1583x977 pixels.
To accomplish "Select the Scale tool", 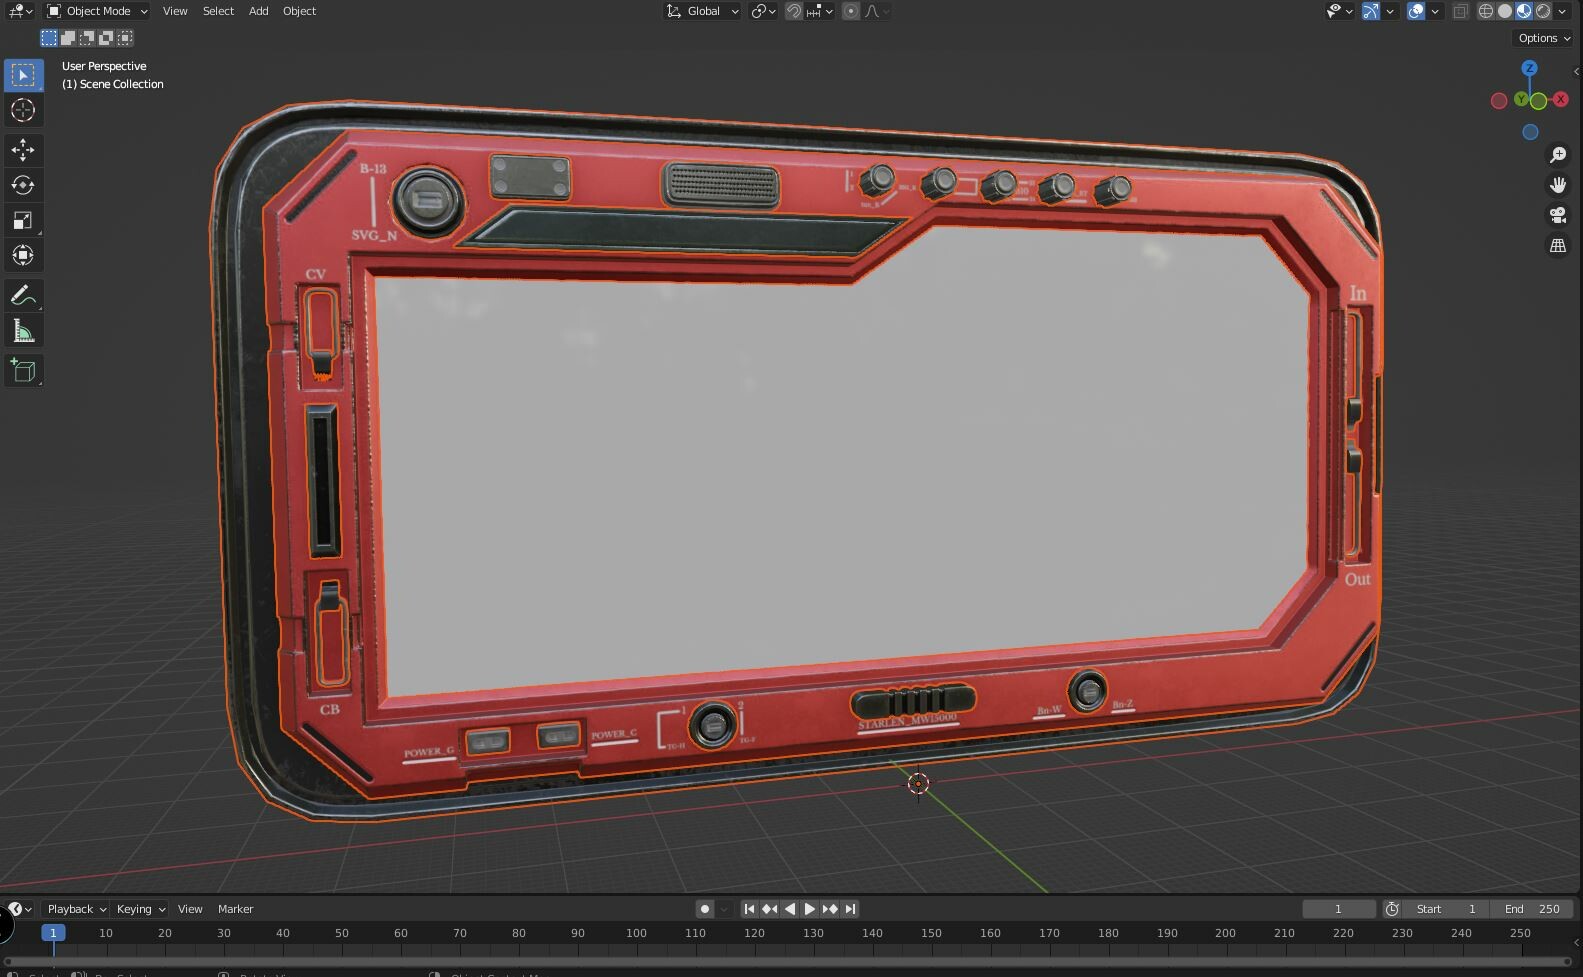I will 23,220.
